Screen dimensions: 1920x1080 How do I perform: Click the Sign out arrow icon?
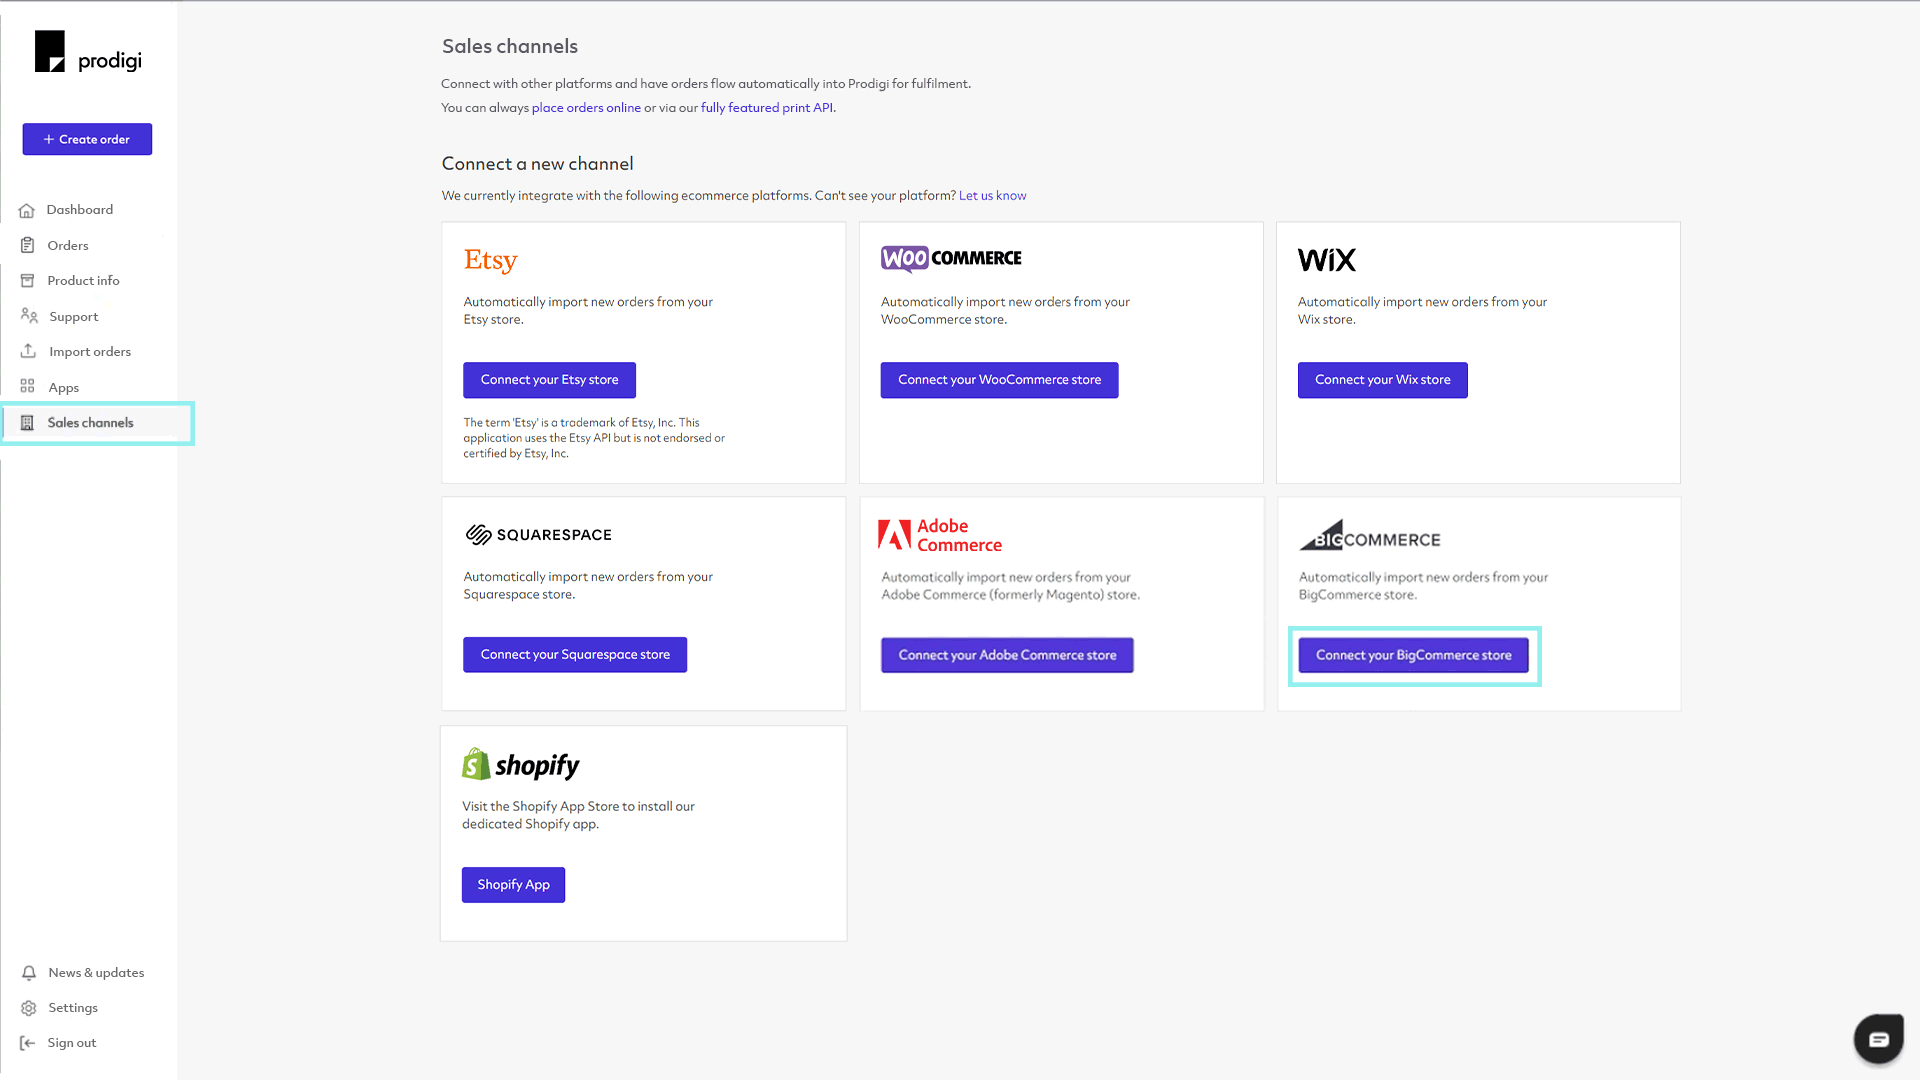pos(28,1042)
